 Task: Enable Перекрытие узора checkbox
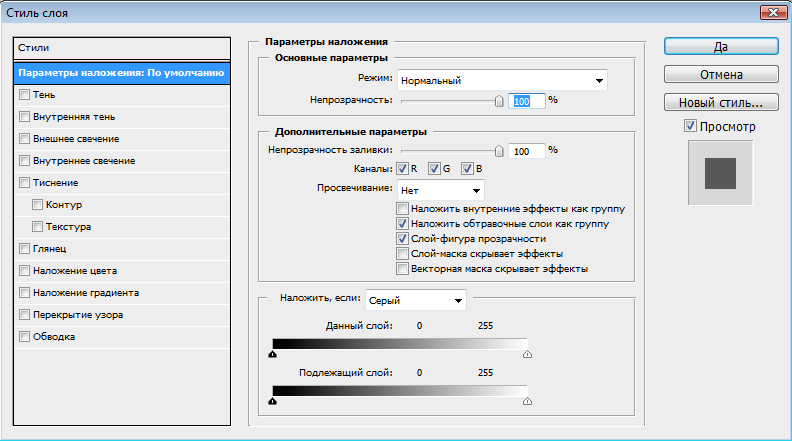coord(24,314)
